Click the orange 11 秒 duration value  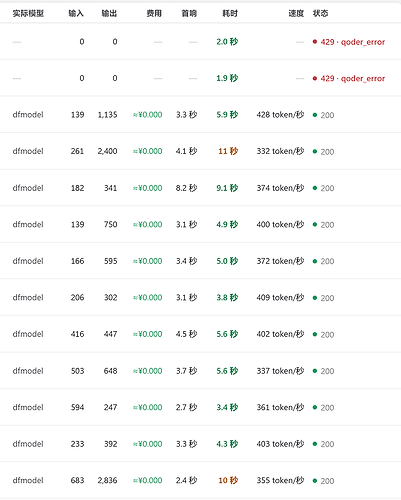tap(228, 151)
